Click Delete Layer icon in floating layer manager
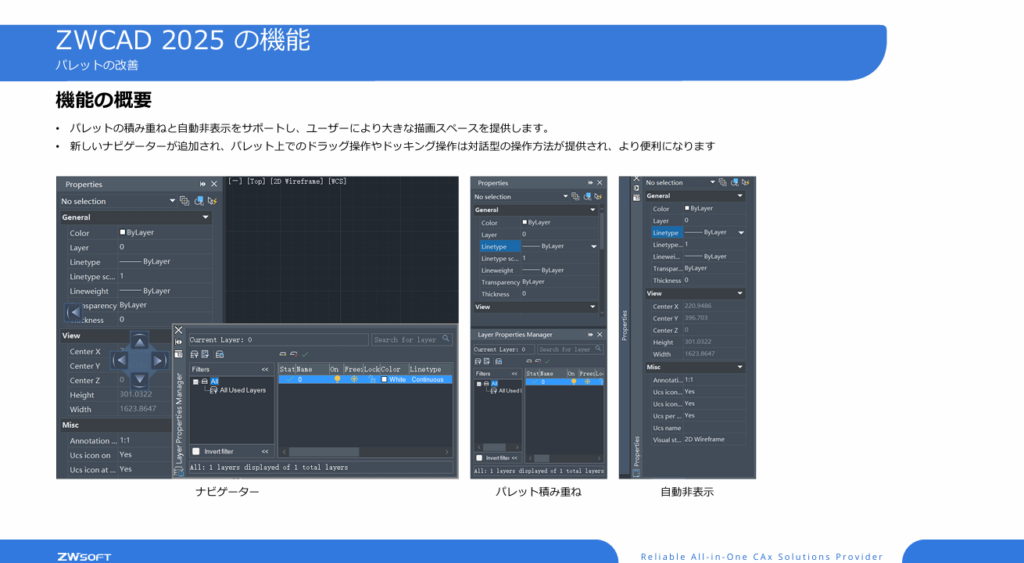The image size is (1024, 563). coord(294,354)
